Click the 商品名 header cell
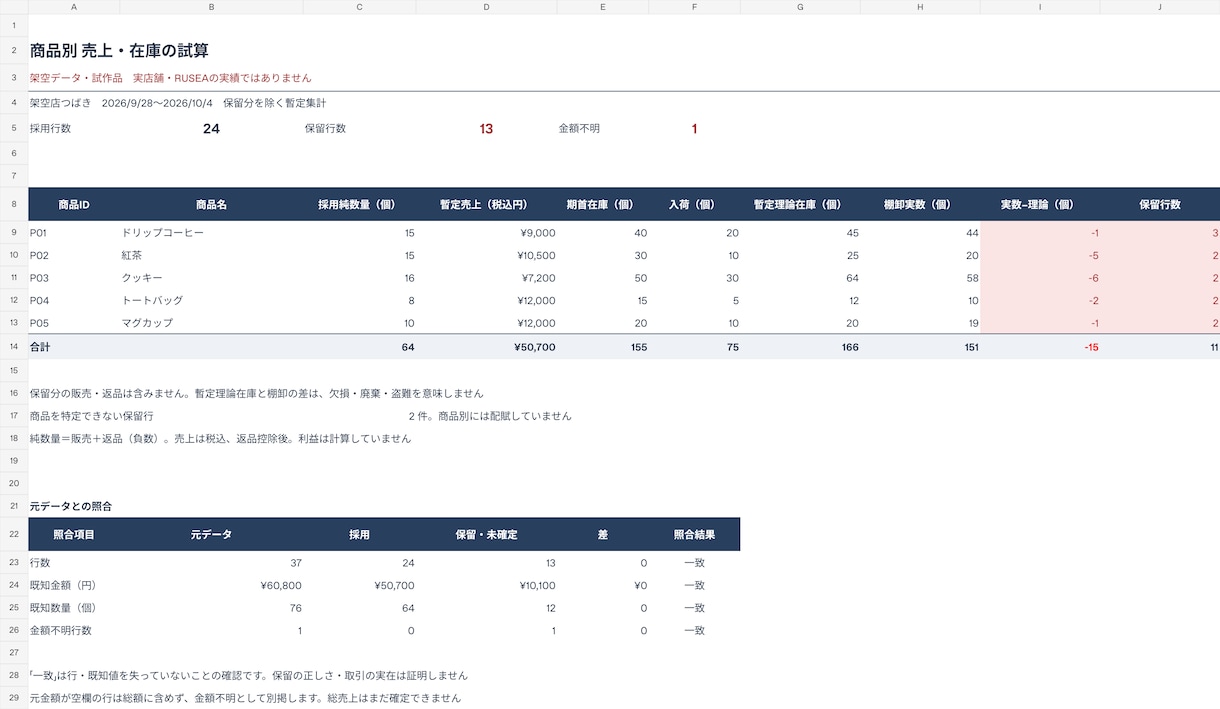The height and width of the screenshot is (709, 1220). 211,204
